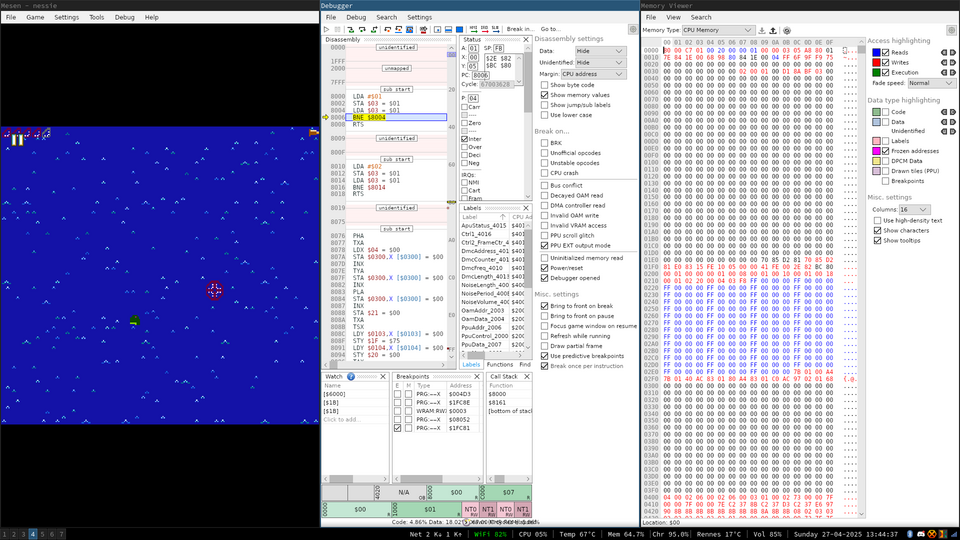This screenshot has width=960, height=540.
Task: Click the Break (pause) icon in Debugger toolbar
Action: (x=337, y=29)
